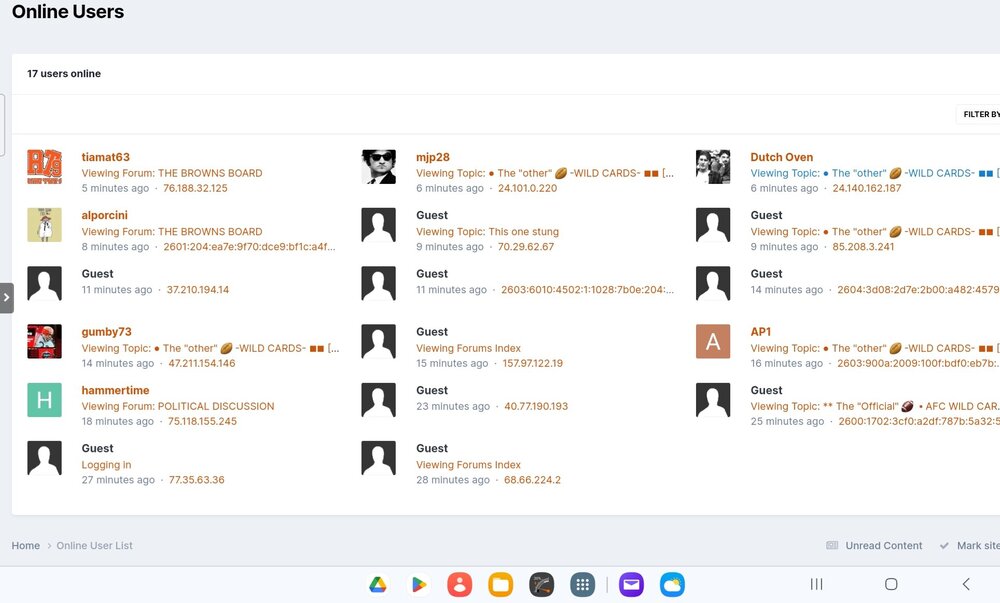Click the IP address 24.101.0.220
This screenshot has height=603, width=1000.
click(527, 188)
